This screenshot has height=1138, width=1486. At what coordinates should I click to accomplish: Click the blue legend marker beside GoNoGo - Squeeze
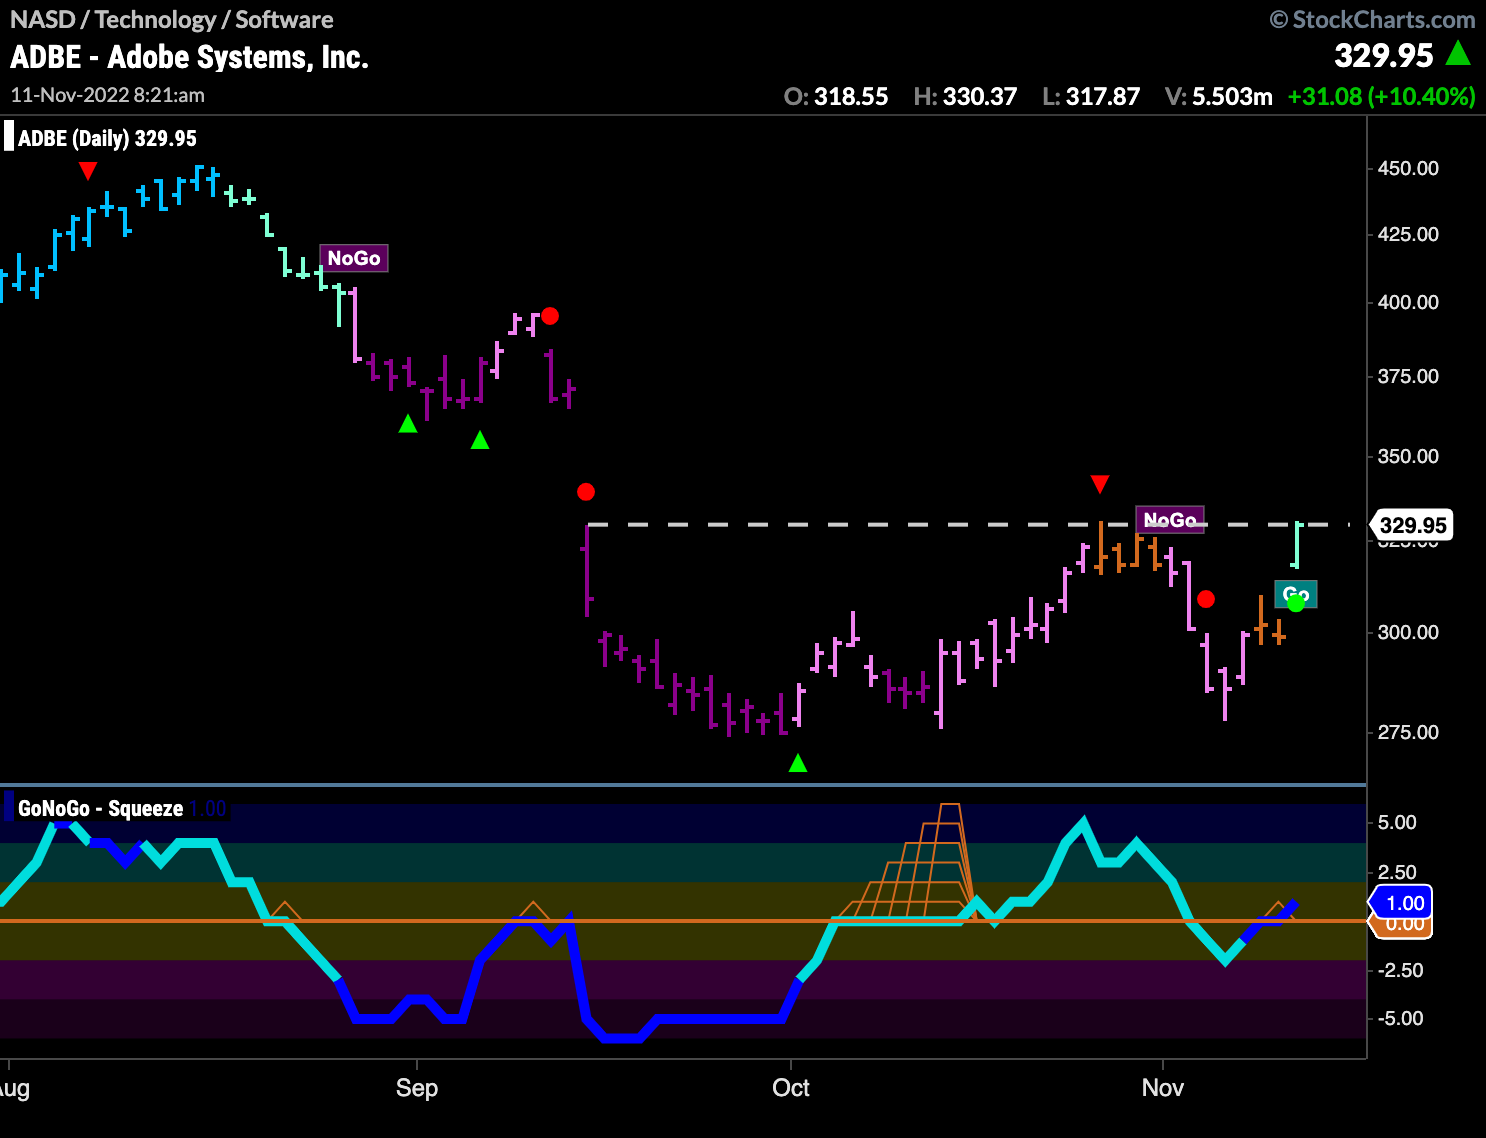pyautogui.click(x=9, y=807)
